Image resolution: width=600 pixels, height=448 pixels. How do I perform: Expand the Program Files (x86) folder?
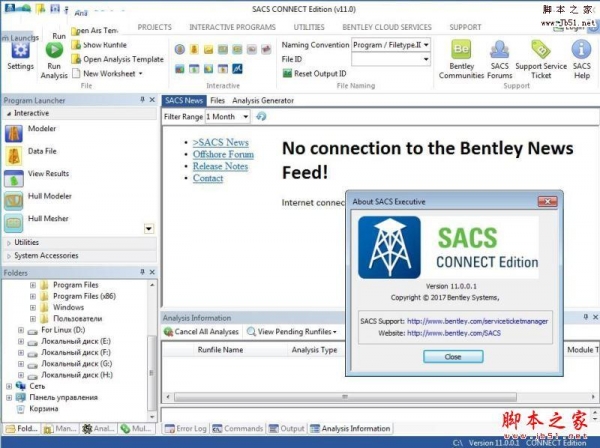point(33,296)
